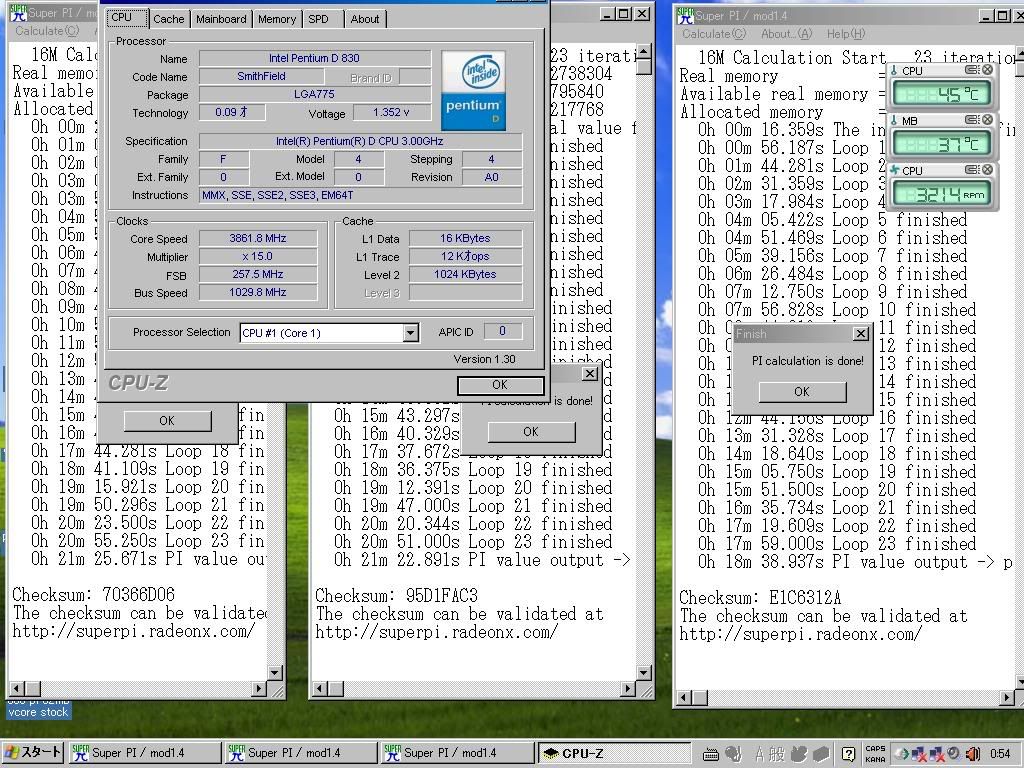Click OK in the CPU-Z window
1024x768 pixels.
(500, 385)
